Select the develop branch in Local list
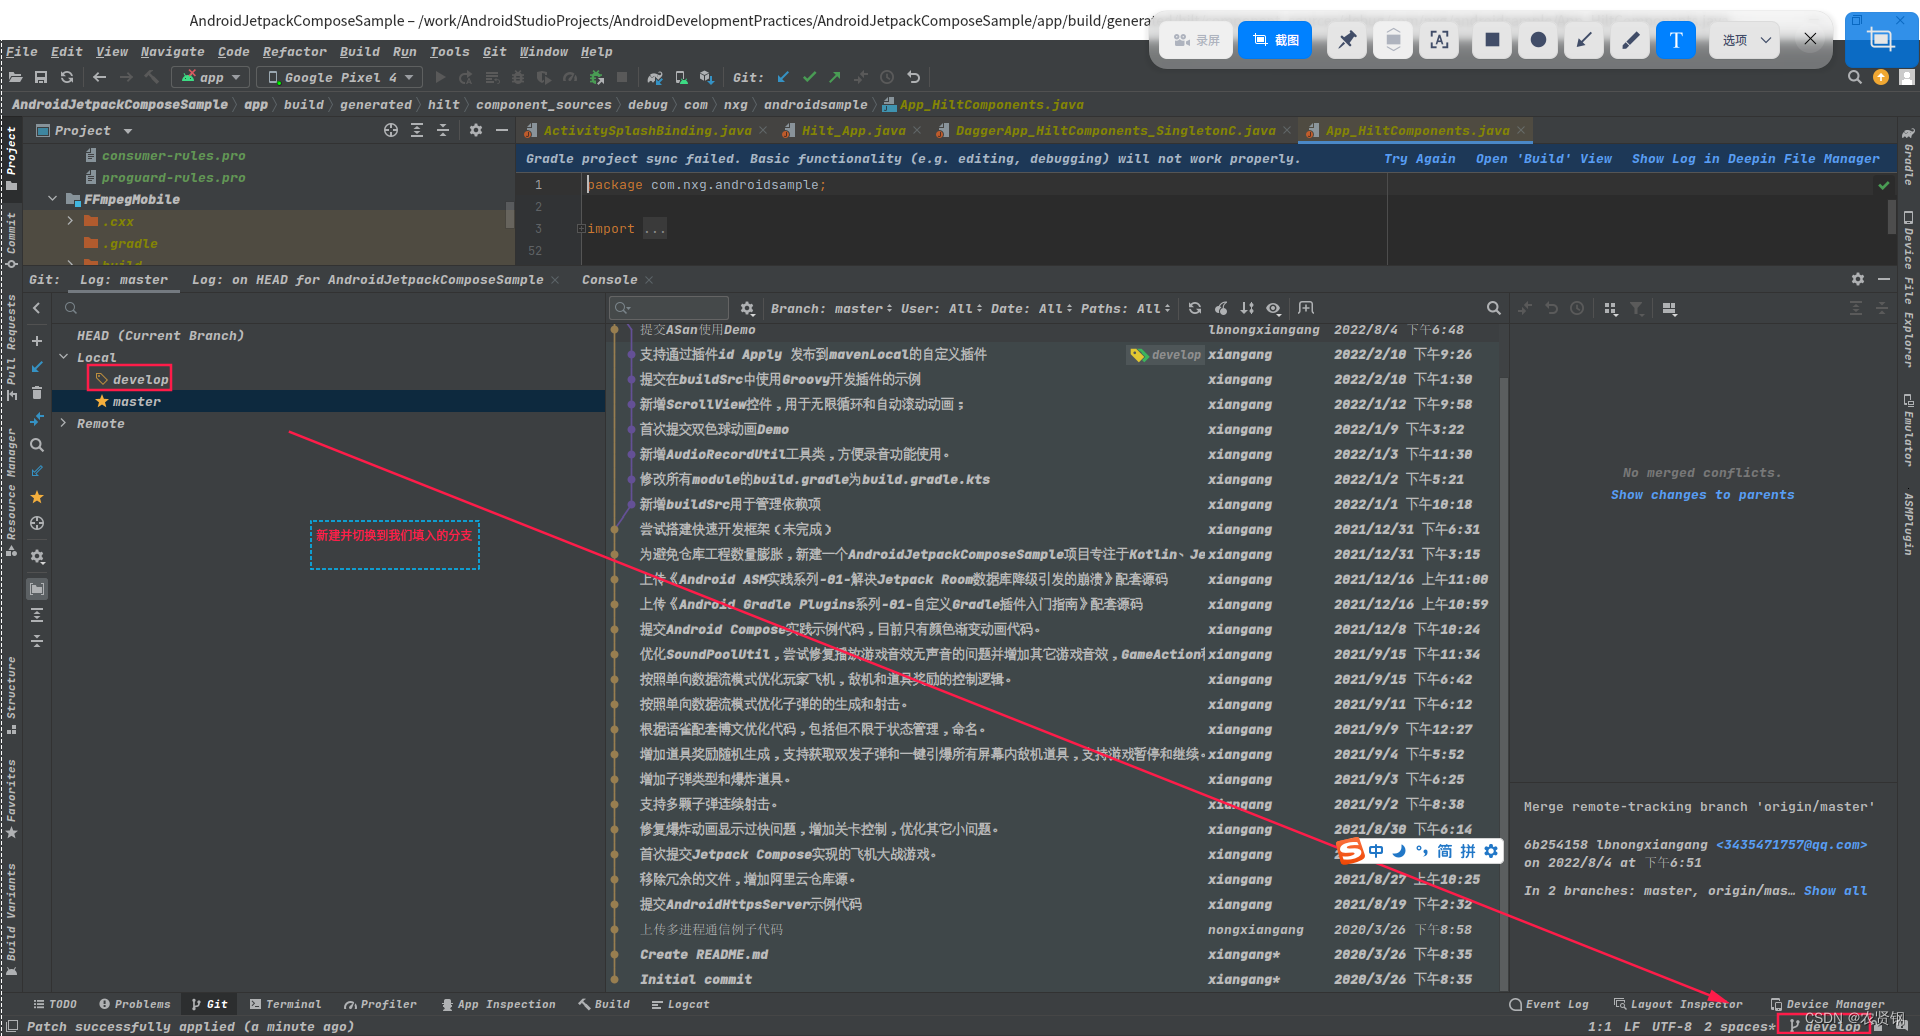1920x1036 pixels. (140, 379)
